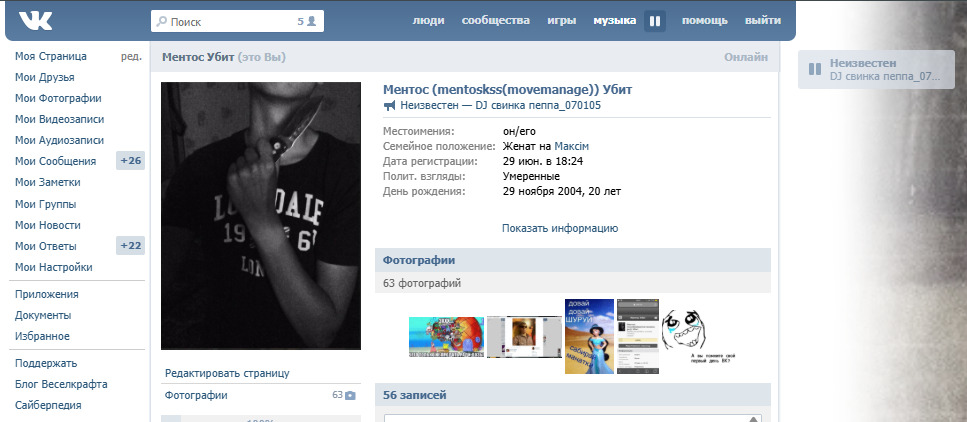This screenshot has width=967, height=422.
Task: Open the screenshot thumbnail with man's face
Action: point(524,337)
